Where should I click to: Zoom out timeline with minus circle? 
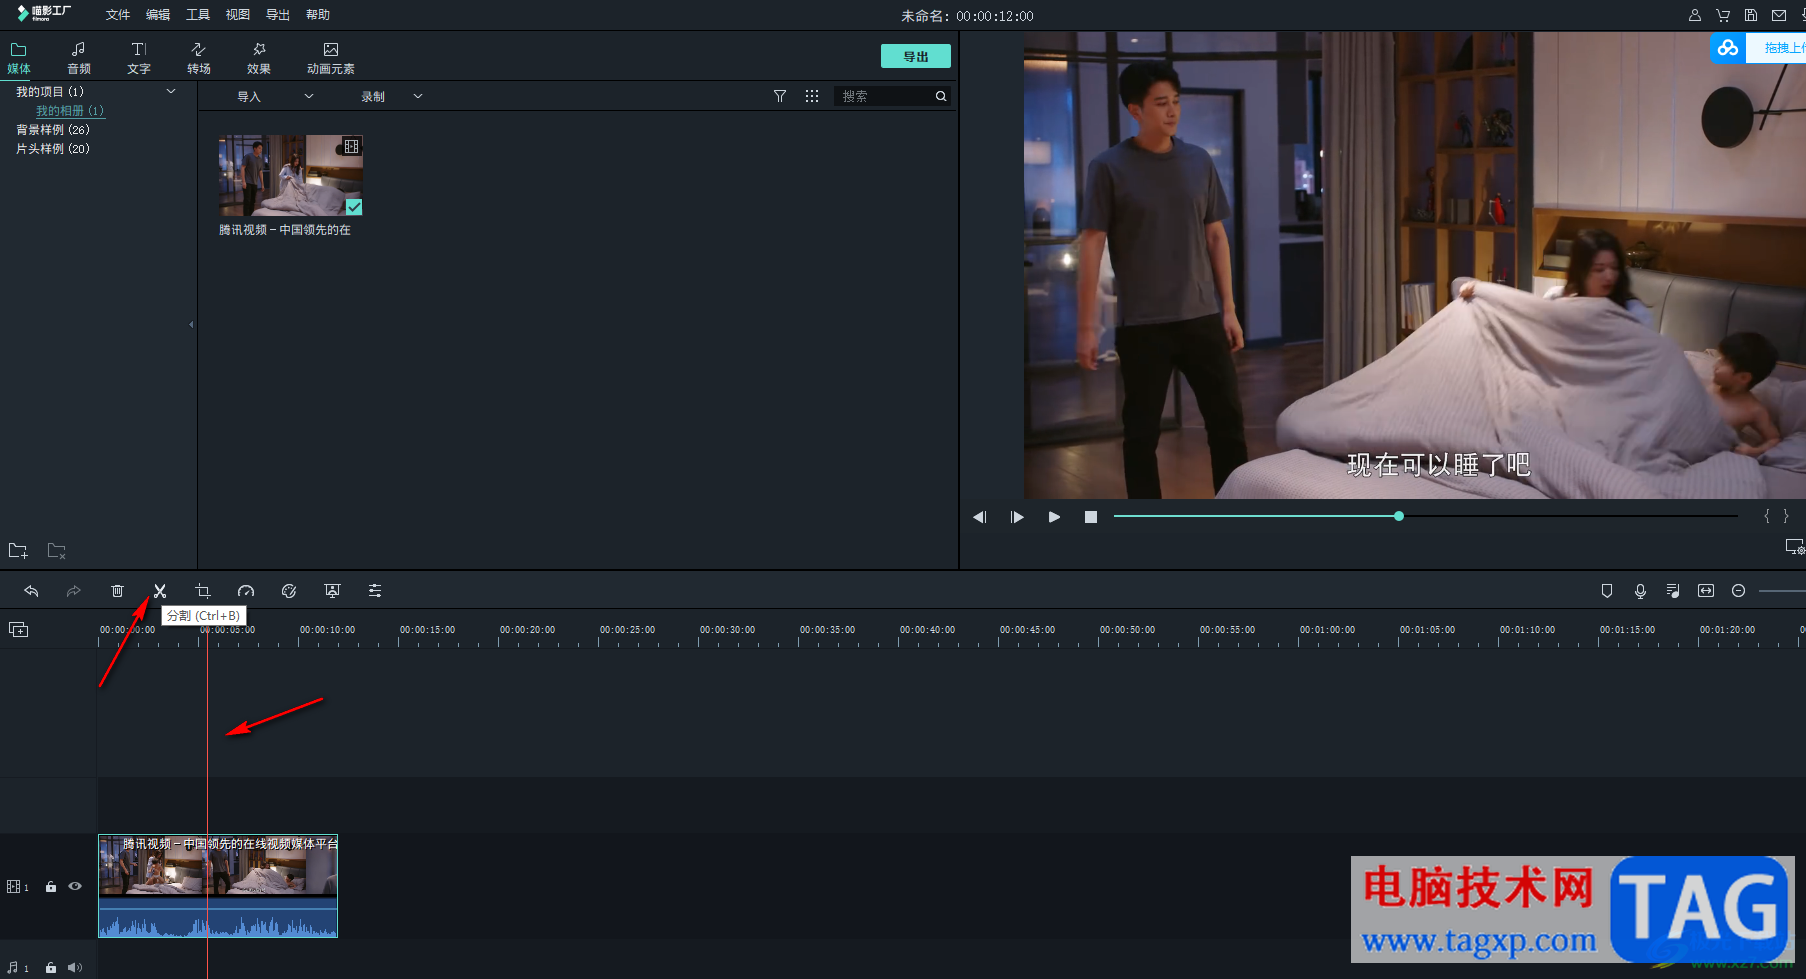[x=1739, y=591]
